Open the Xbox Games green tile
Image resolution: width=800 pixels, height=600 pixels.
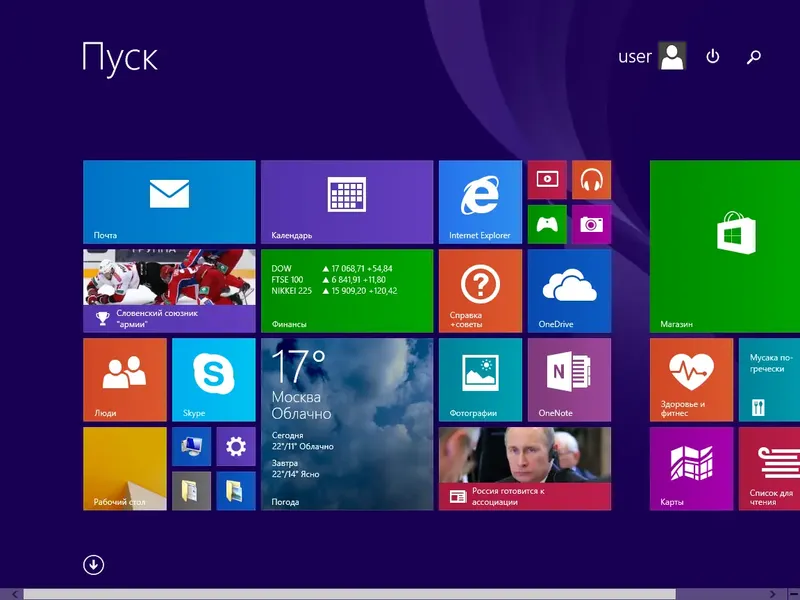[547, 224]
